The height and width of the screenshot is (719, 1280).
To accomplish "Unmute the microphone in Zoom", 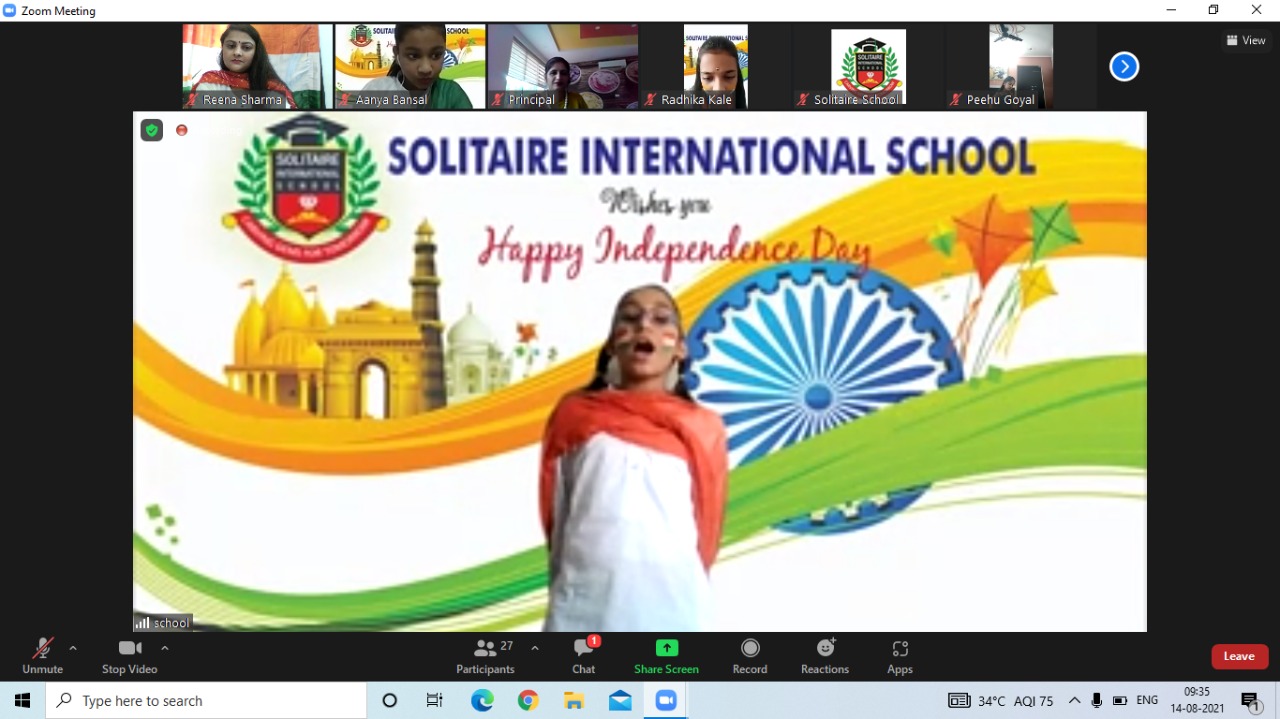I will [x=42, y=656].
